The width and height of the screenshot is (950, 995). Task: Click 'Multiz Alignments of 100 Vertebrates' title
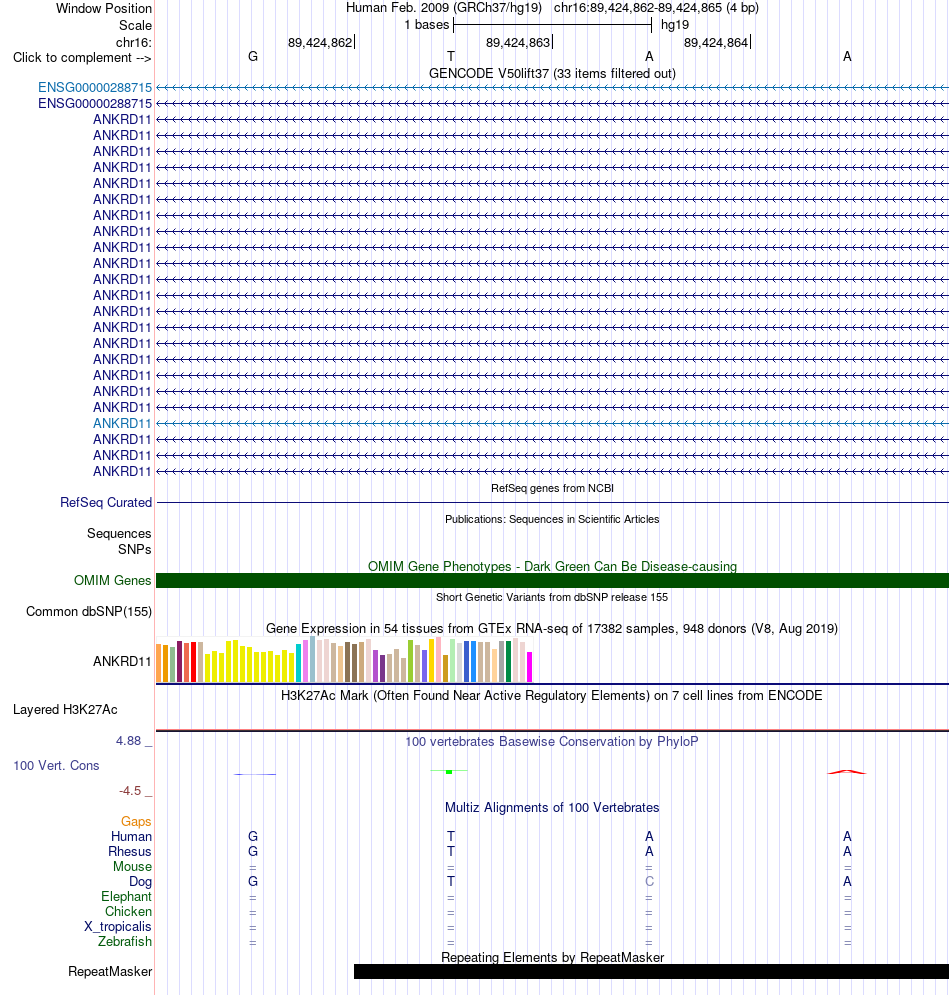552,808
